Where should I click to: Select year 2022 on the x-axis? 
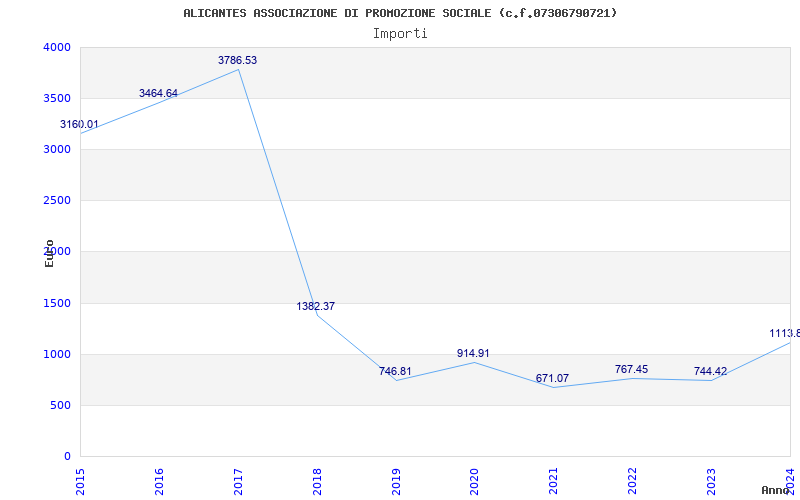[x=632, y=482]
